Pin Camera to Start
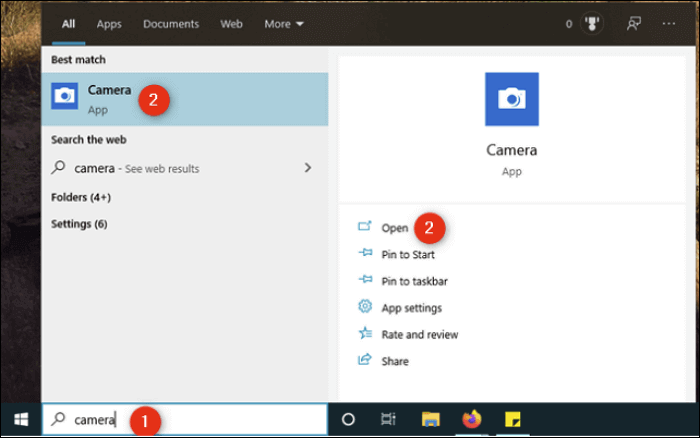Viewport: 700px width, 438px height. pyautogui.click(x=408, y=255)
